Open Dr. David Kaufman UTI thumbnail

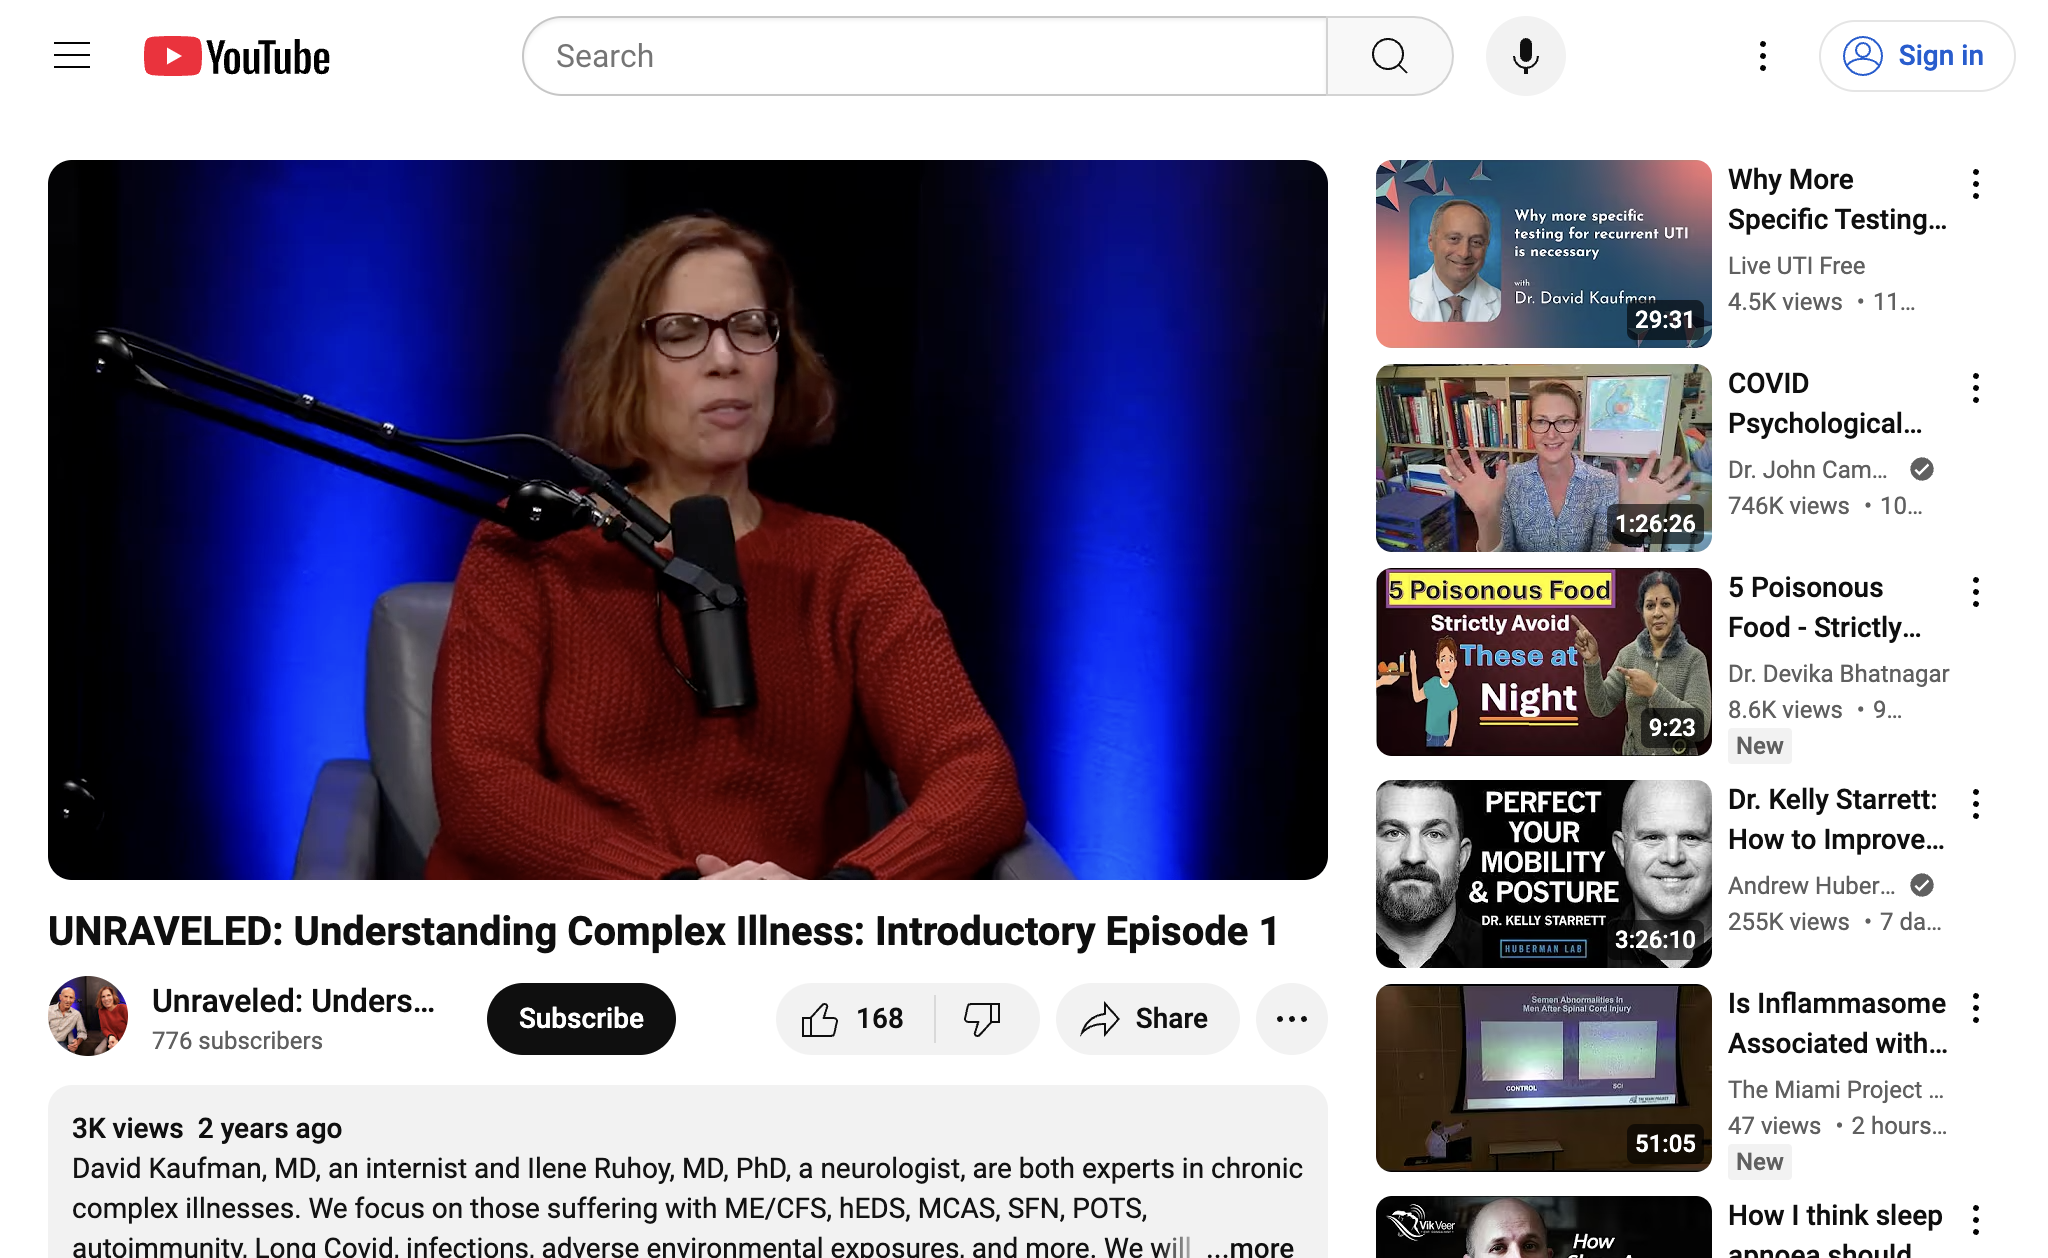(1543, 254)
